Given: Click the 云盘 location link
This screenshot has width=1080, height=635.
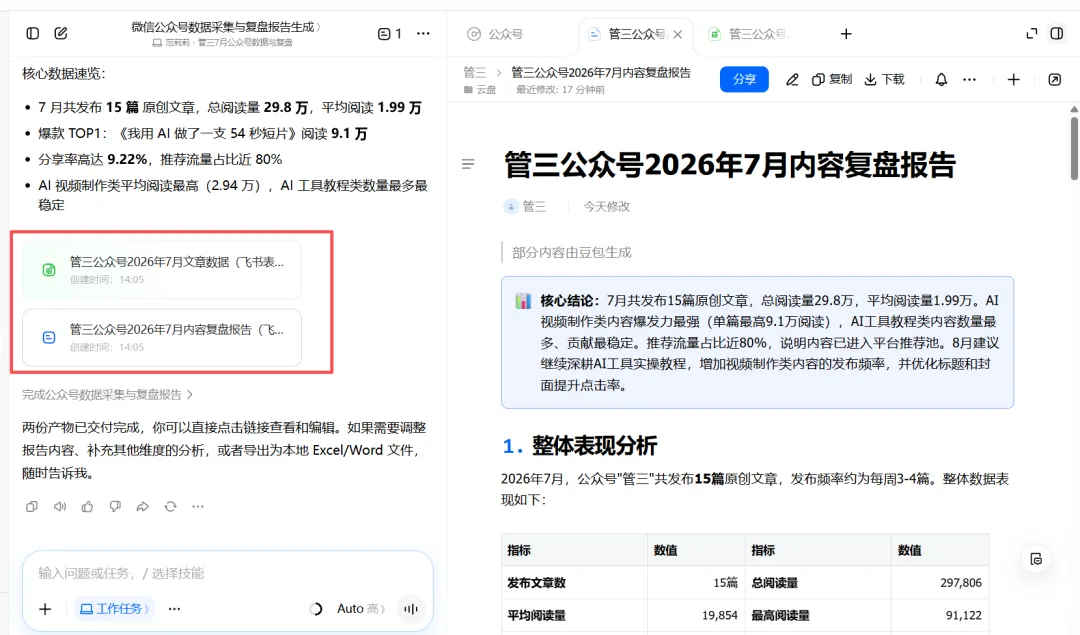Looking at the screenshot, I should [480, 90].
